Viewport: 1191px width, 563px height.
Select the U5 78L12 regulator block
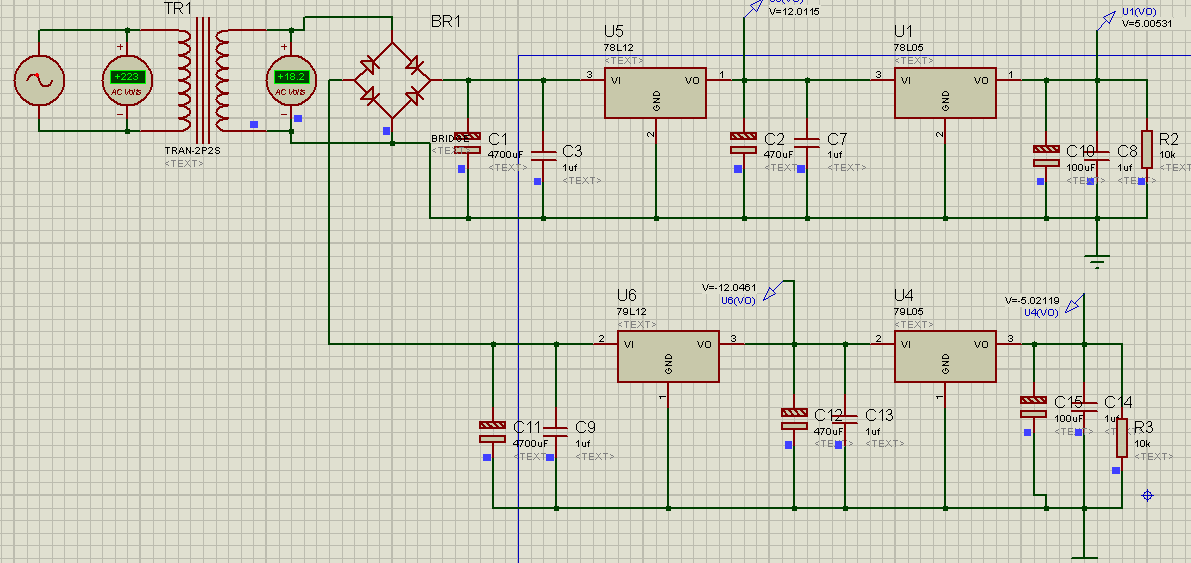[x=655, y=93]
